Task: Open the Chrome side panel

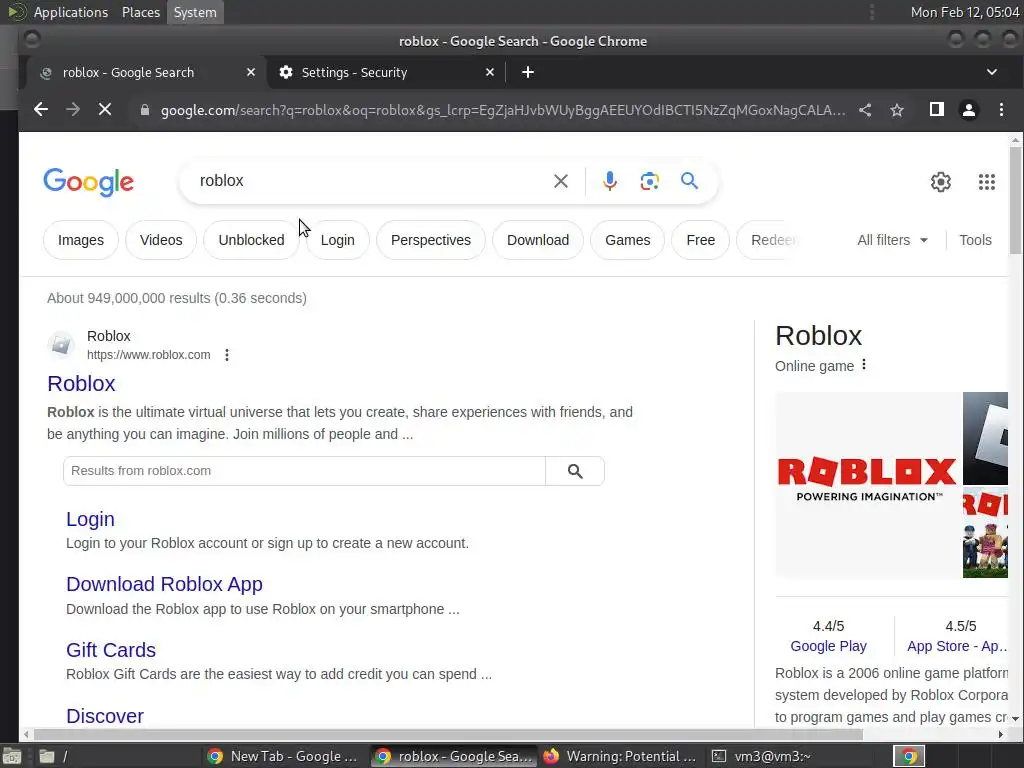Action: coord(936,110)
